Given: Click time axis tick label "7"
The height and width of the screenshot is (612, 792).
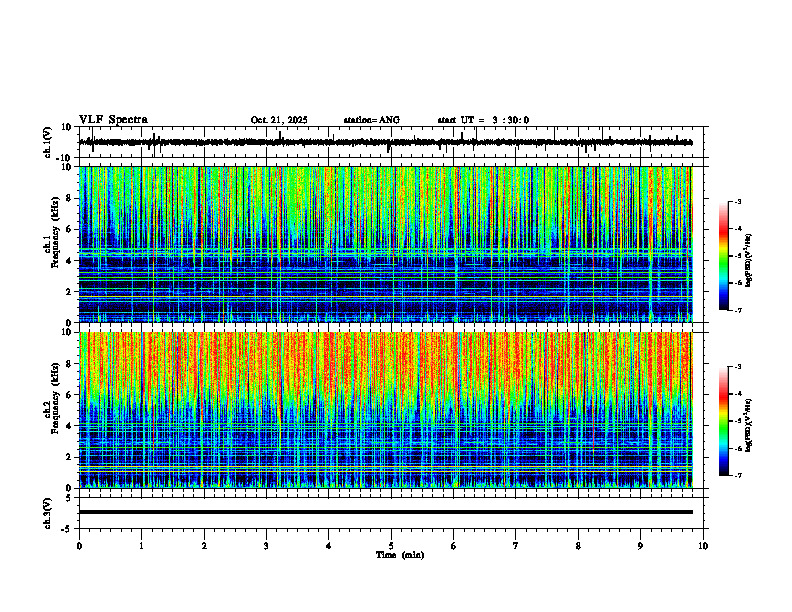Looking at the screenshot, I should (516, 546).
